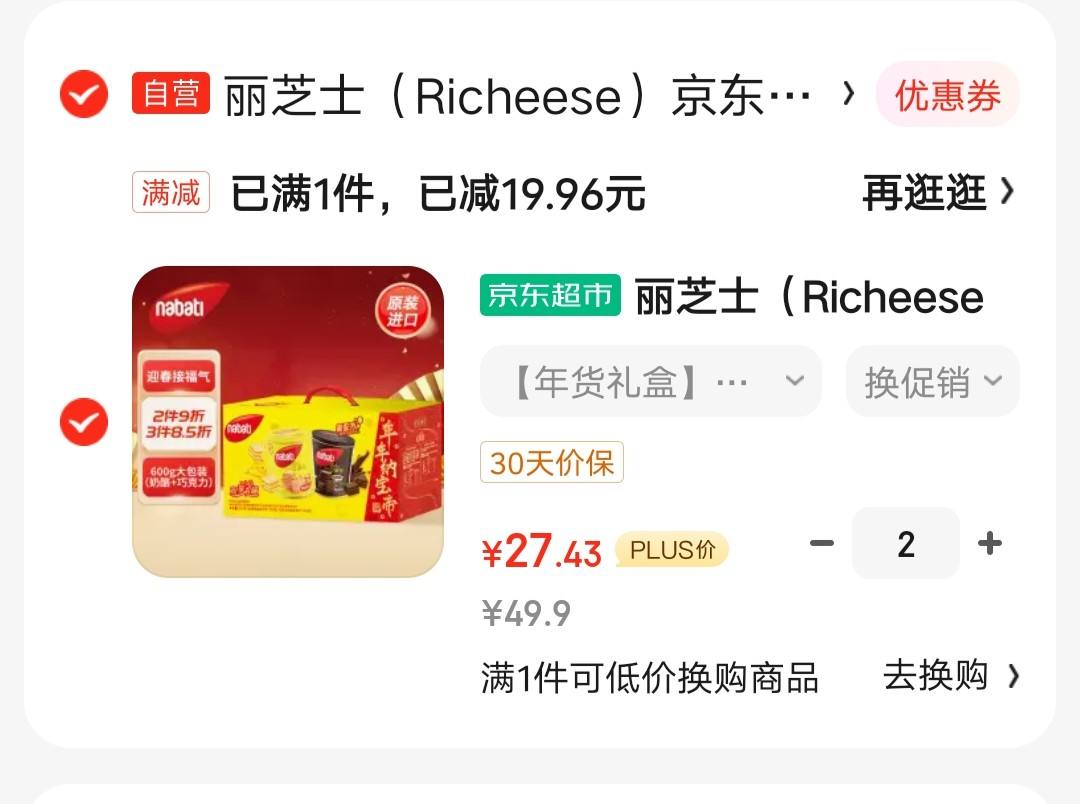Expand the 换促销 promotion dropdown

[933, 381]
